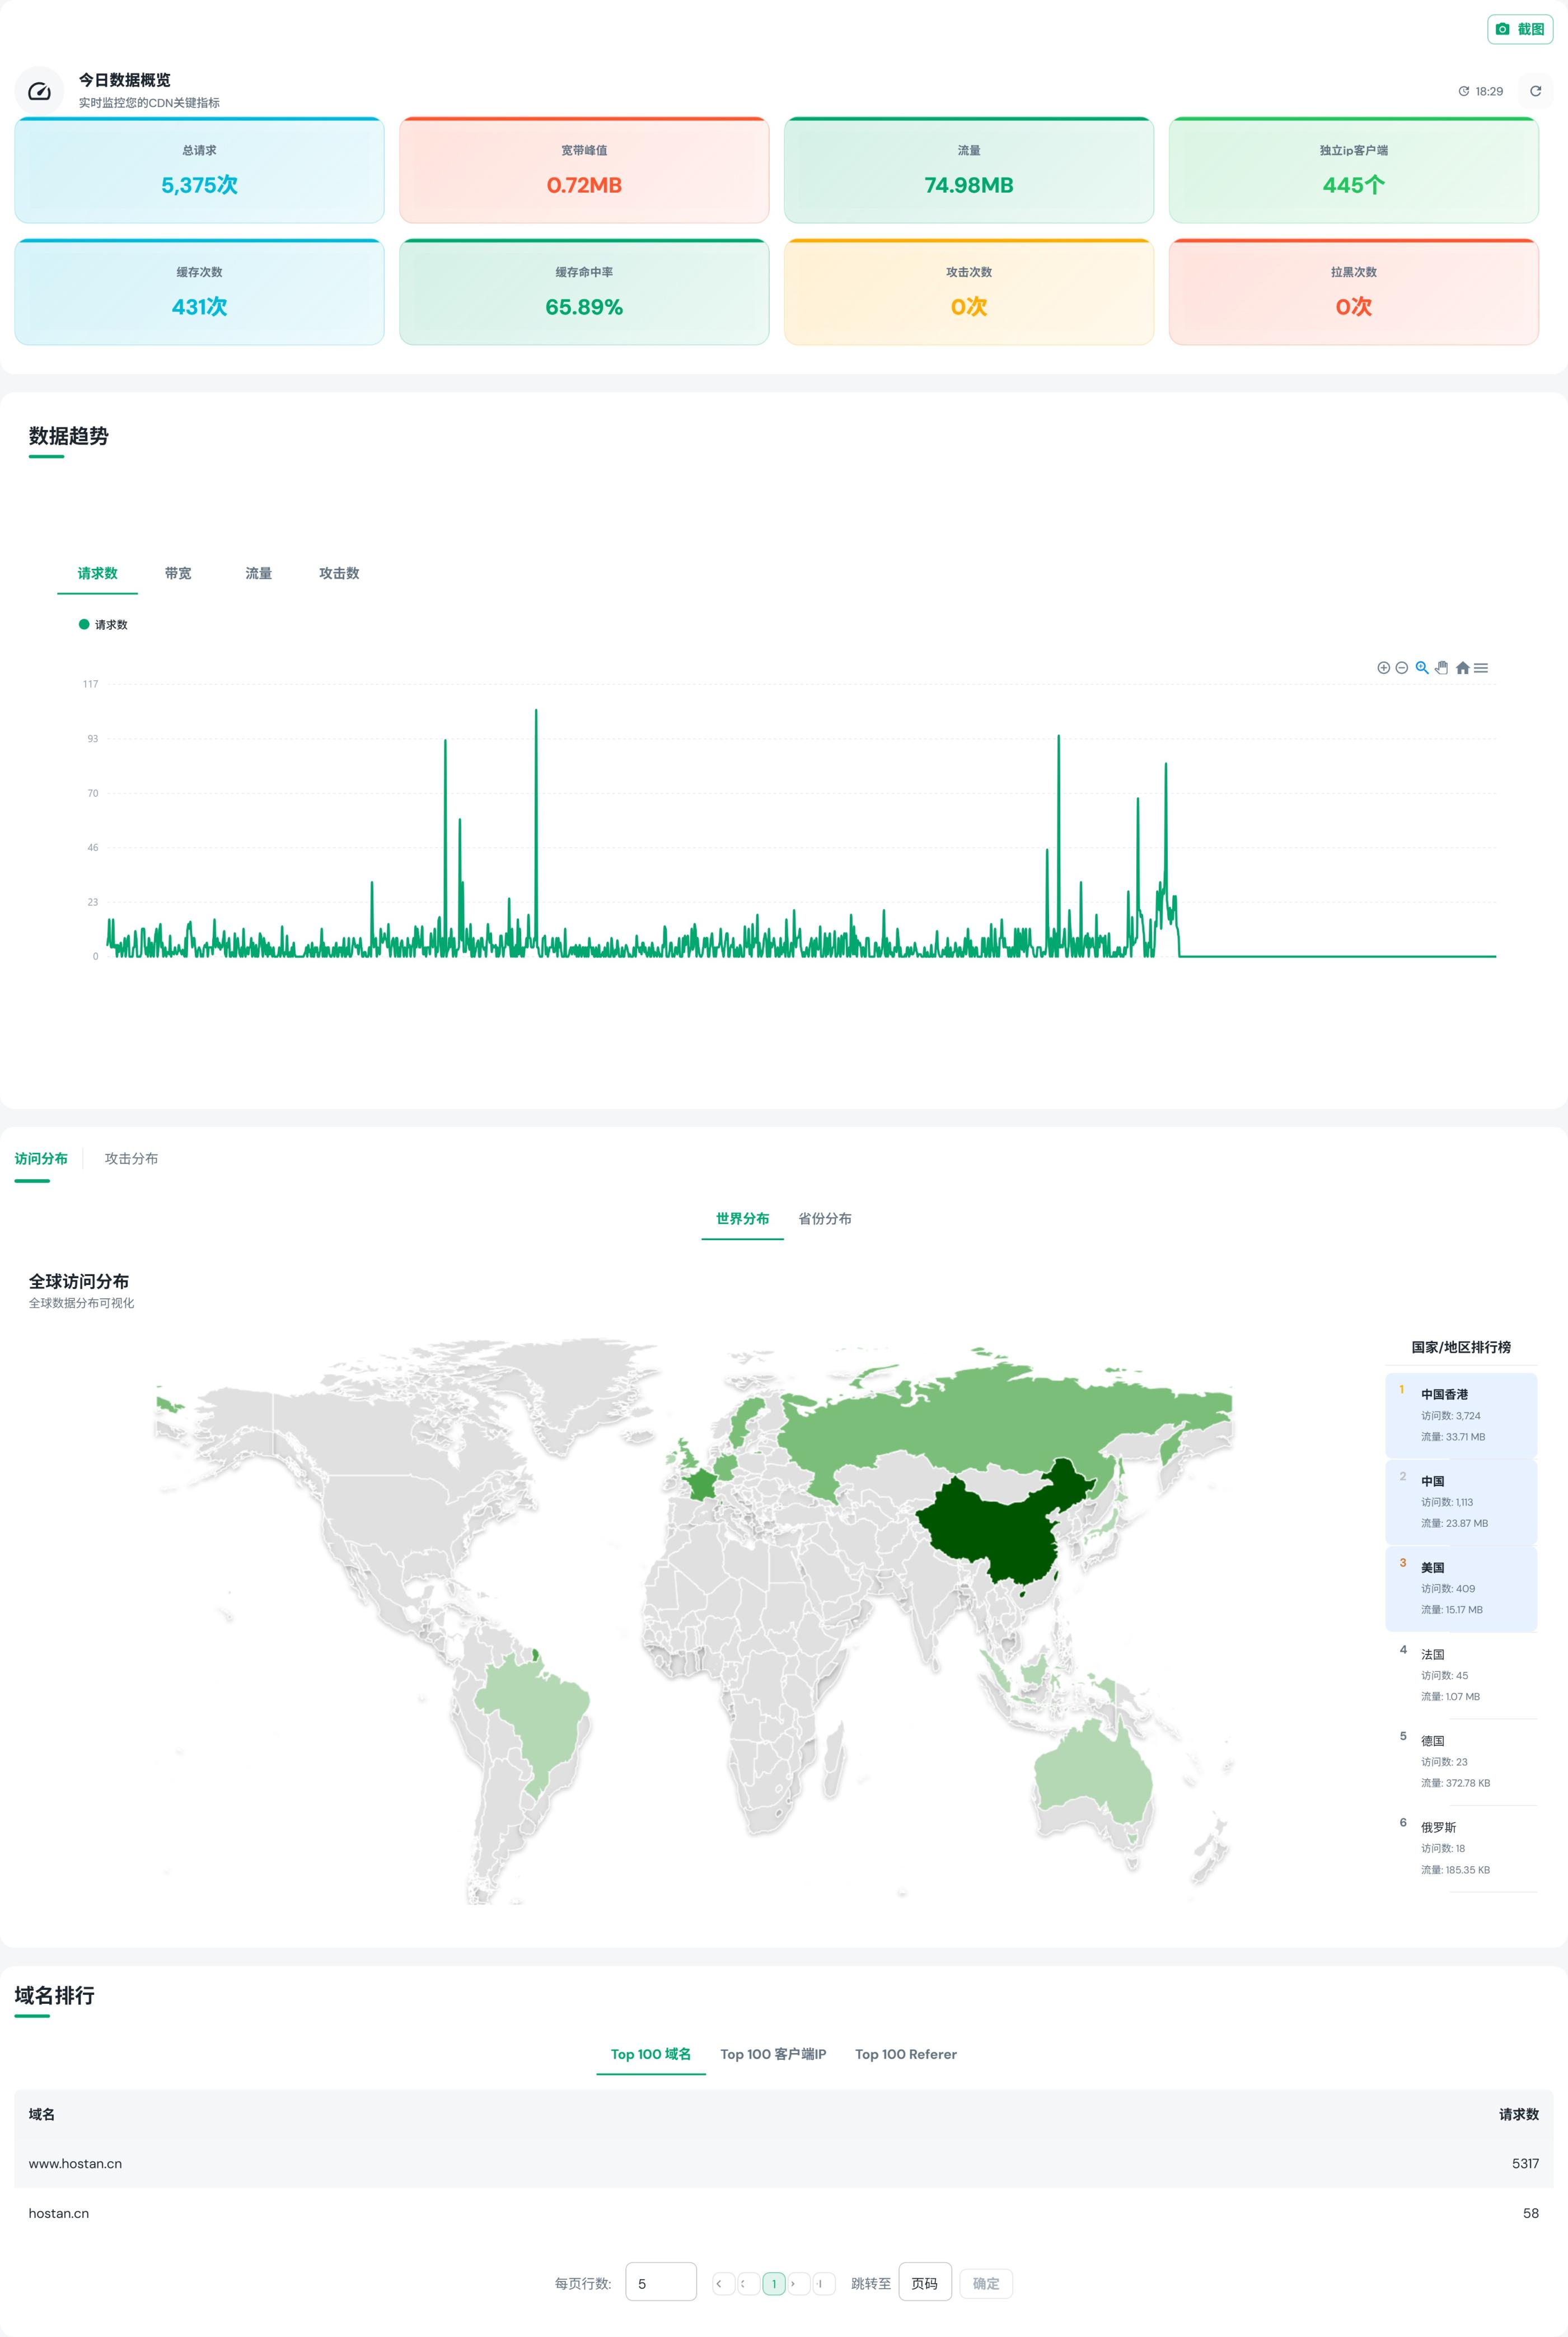The height and width of the screenshot is (2337, 1568).
Task: Click the refresh icon beside 18:29
Action: point(1535,91)
